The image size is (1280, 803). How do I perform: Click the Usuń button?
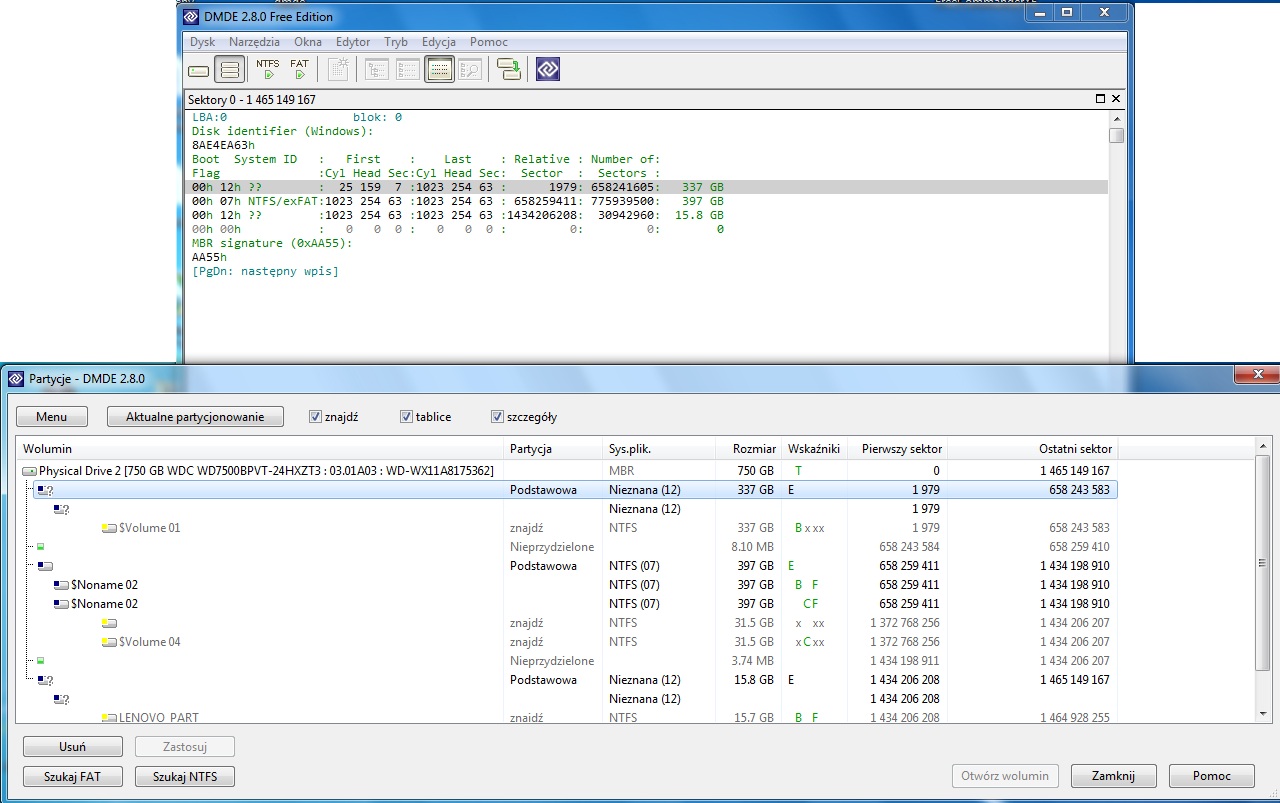(73, 747)
